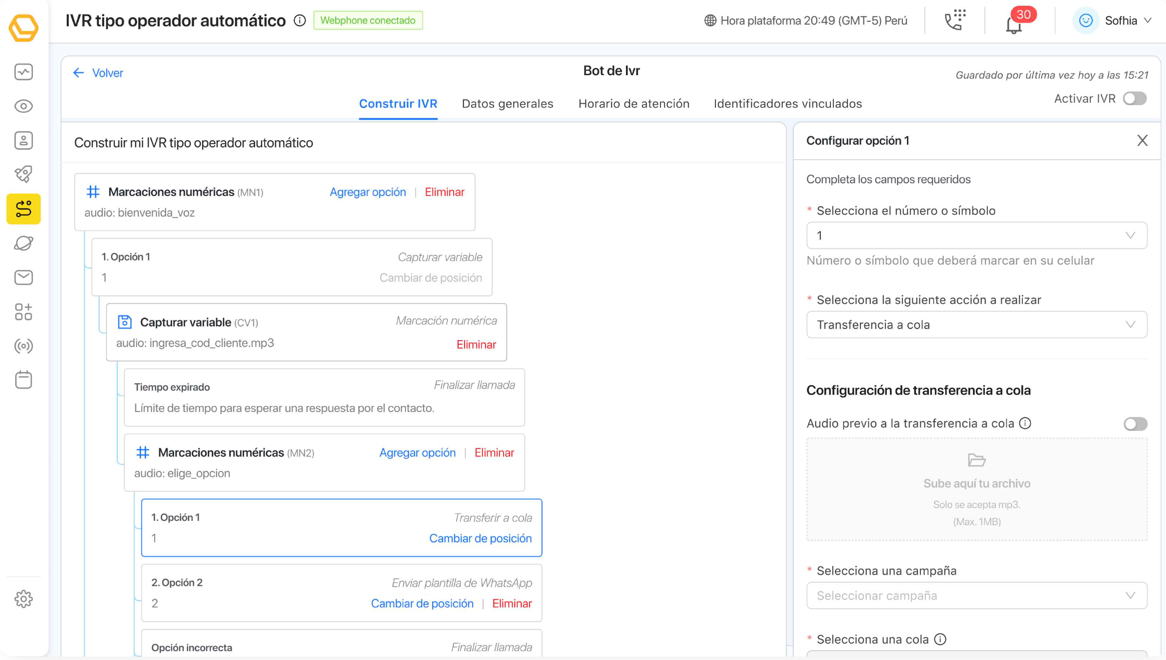Open the dialpad phone icon
1166x660 pixels.
point(955,20)
